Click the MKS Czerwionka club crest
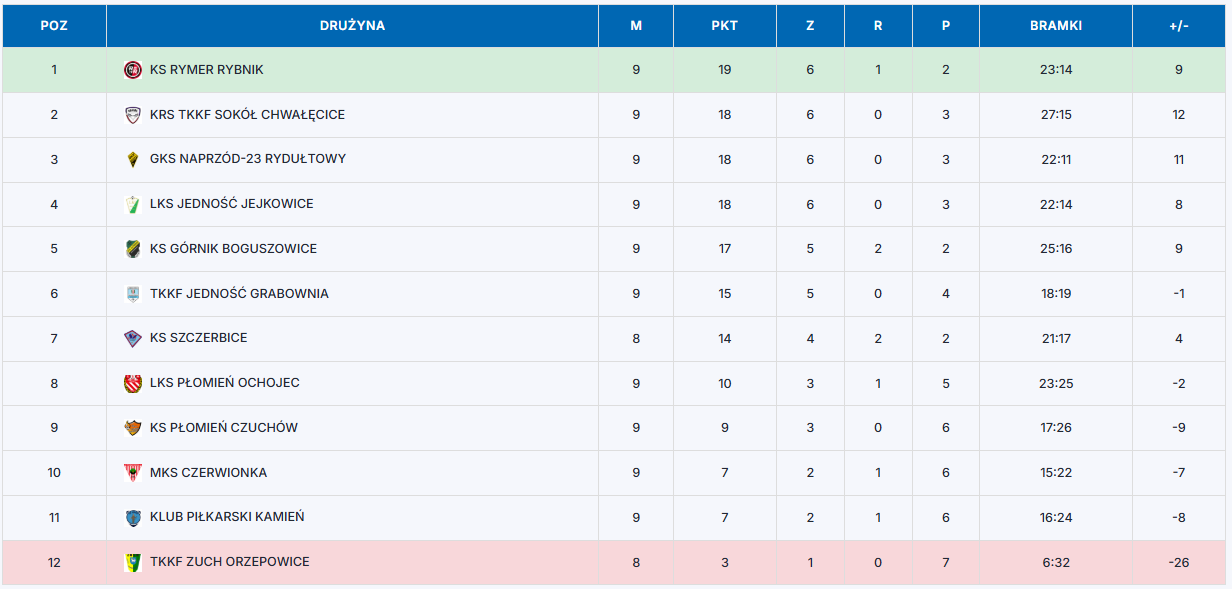Viewport: 1232px width, 589px height. click(133, 473)
